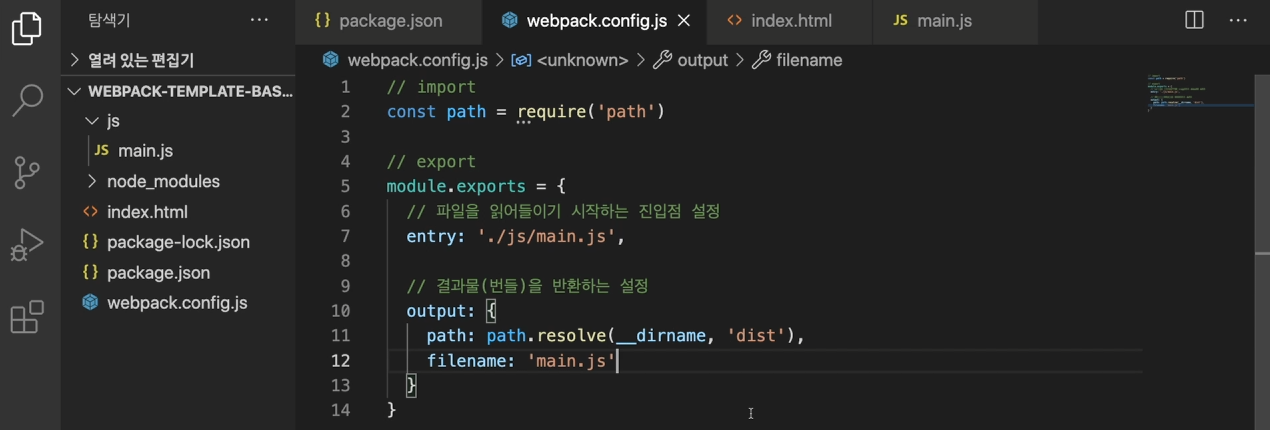Open editor more actions ellipsis
Viewport: 1270px width, 430px height.
pos(1237,20)
